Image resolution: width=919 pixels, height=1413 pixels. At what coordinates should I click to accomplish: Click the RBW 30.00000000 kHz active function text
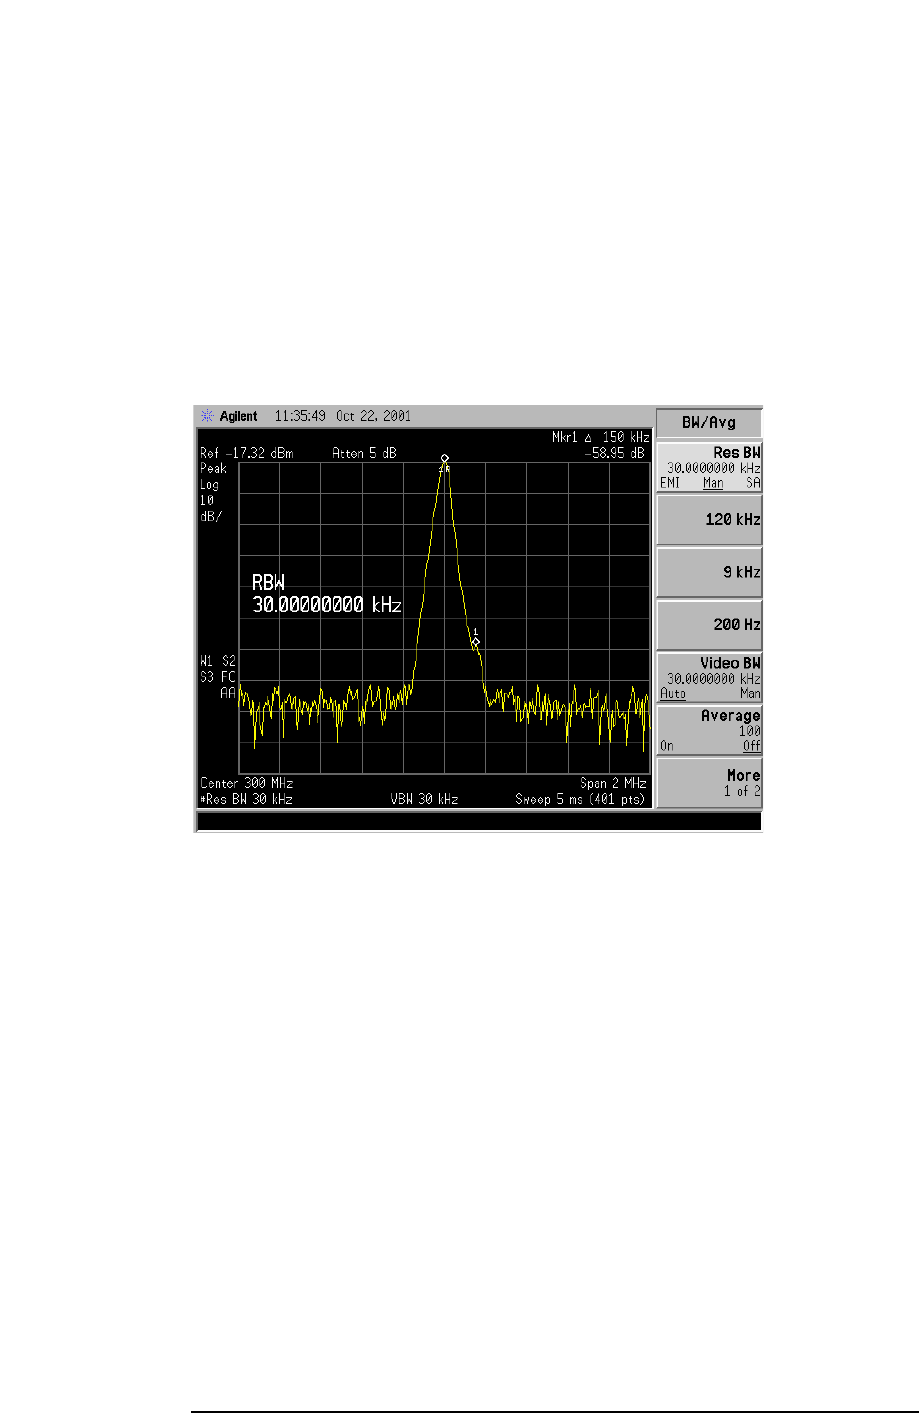click(x=327, y=594)
